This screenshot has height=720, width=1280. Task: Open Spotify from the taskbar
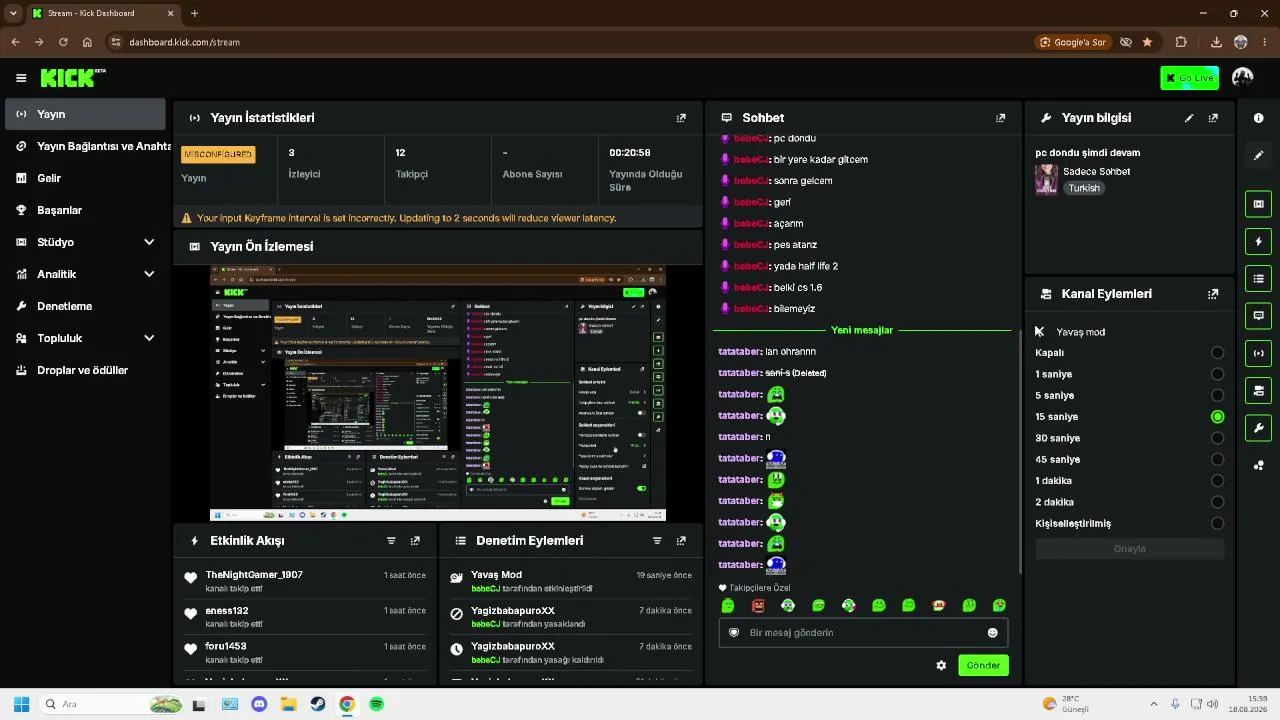(x=376, y=704)
